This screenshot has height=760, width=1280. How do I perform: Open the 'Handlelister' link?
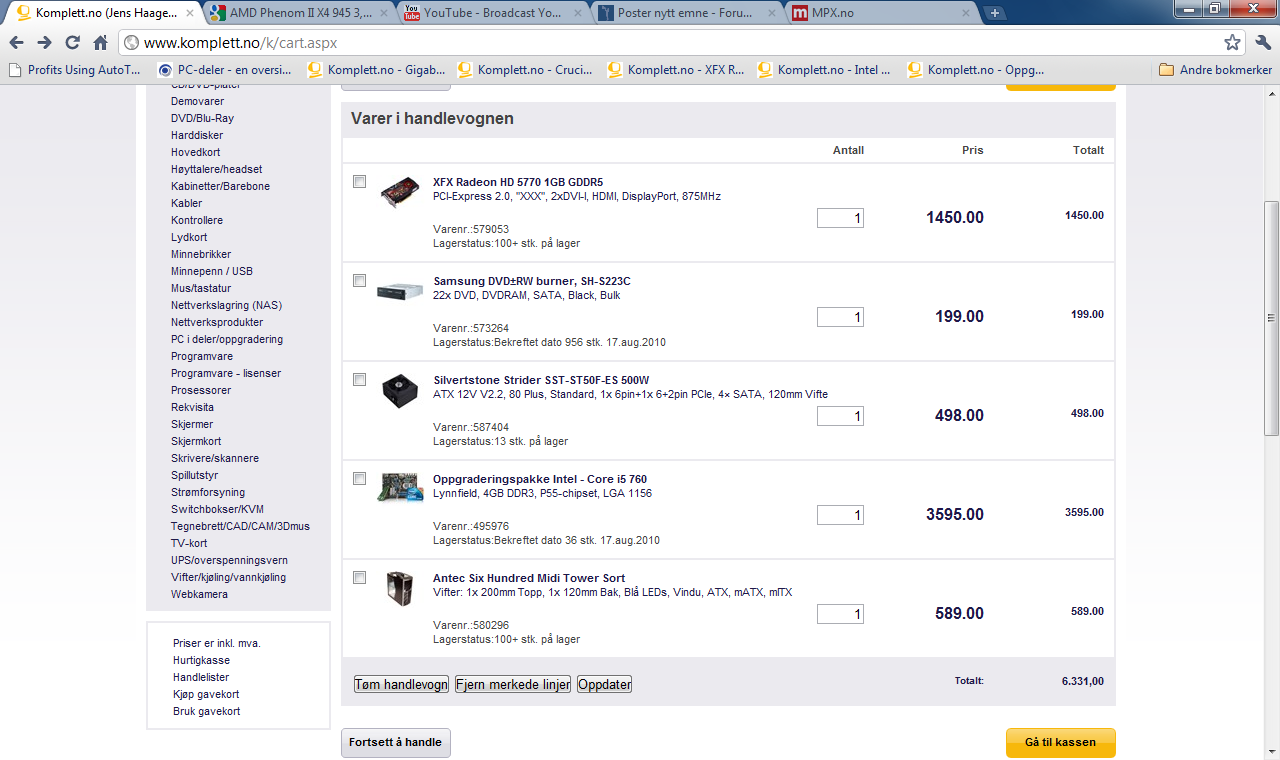pos(201,677)
